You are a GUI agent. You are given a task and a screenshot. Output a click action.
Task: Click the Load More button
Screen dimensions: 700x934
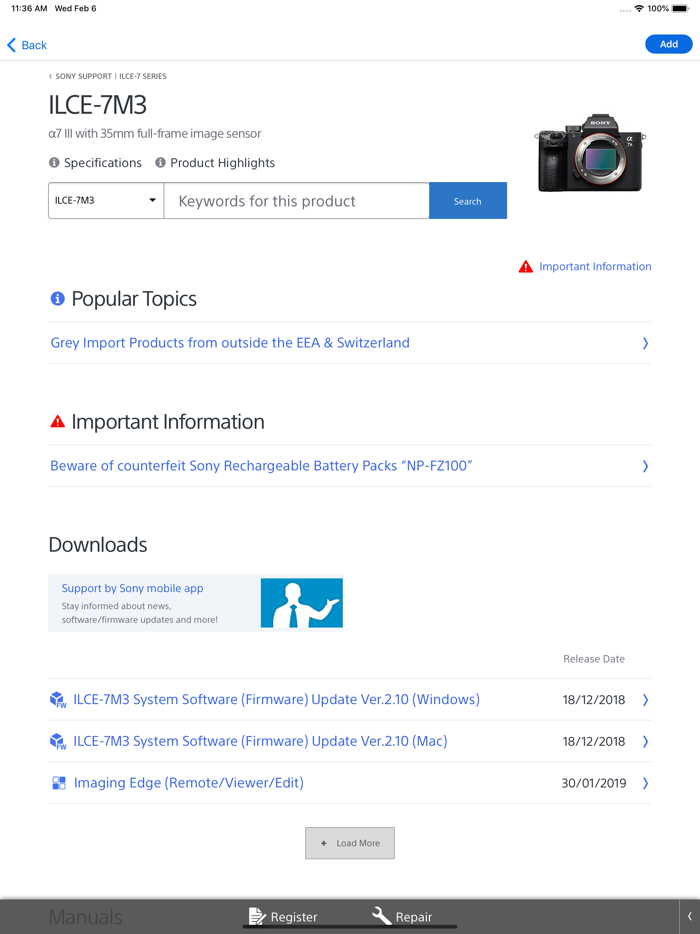(350, 843)
